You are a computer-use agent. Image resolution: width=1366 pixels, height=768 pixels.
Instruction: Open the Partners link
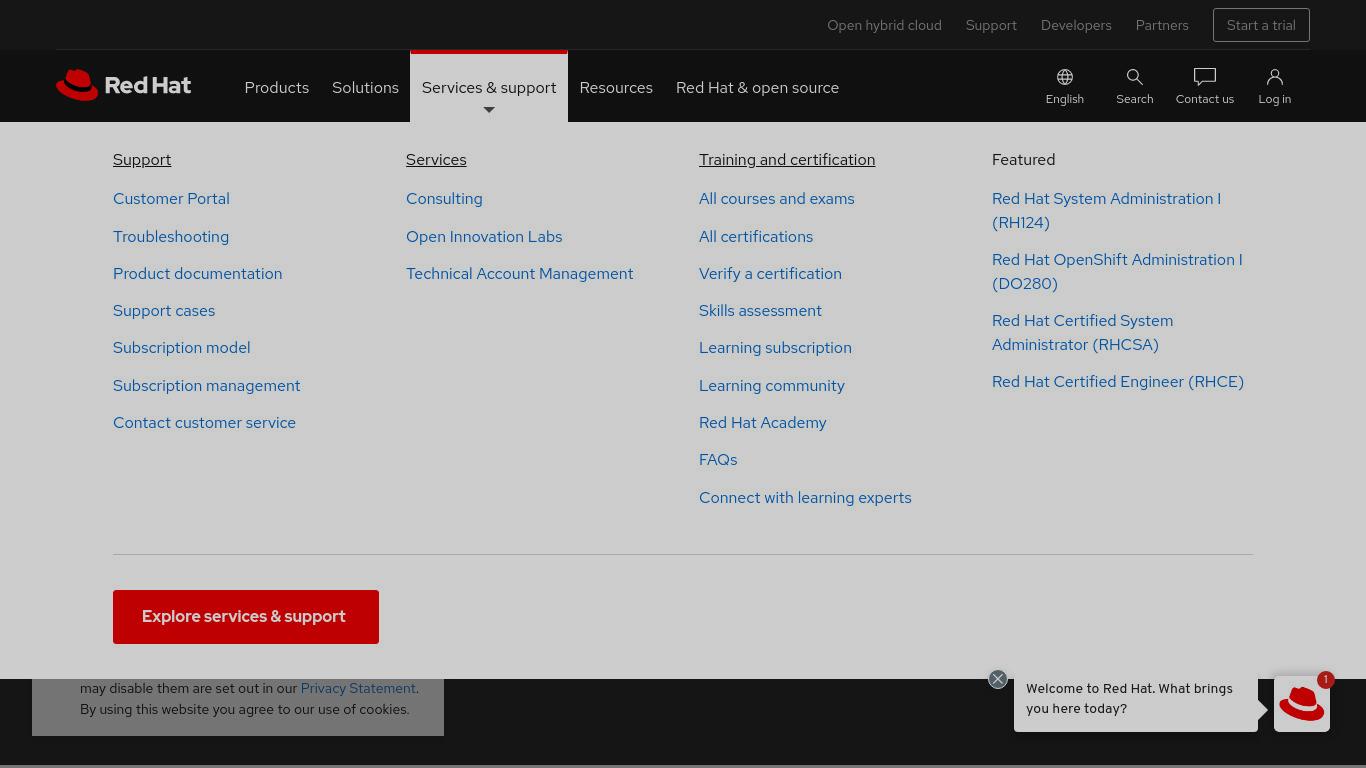pos(1162,25)
